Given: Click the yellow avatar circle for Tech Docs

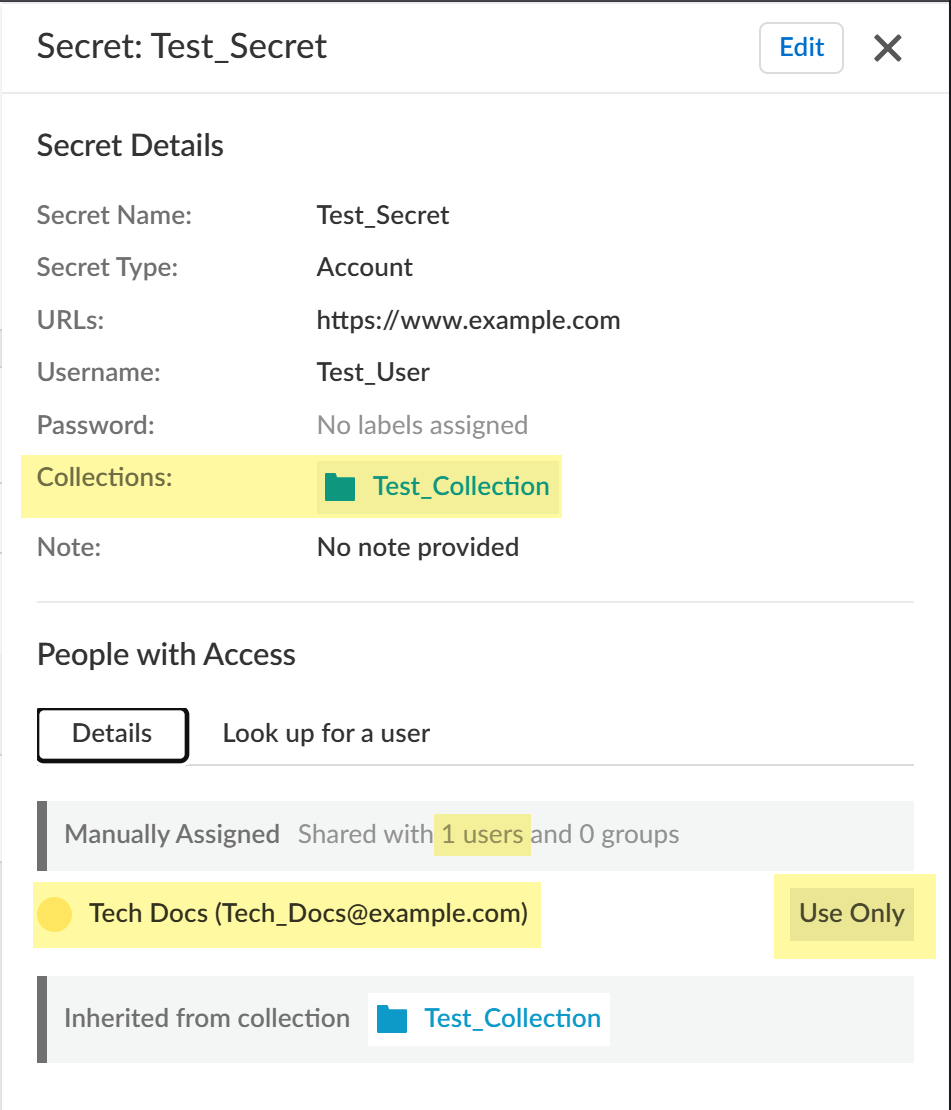Looking at the screenshot, I should click(x=54, y=914).
